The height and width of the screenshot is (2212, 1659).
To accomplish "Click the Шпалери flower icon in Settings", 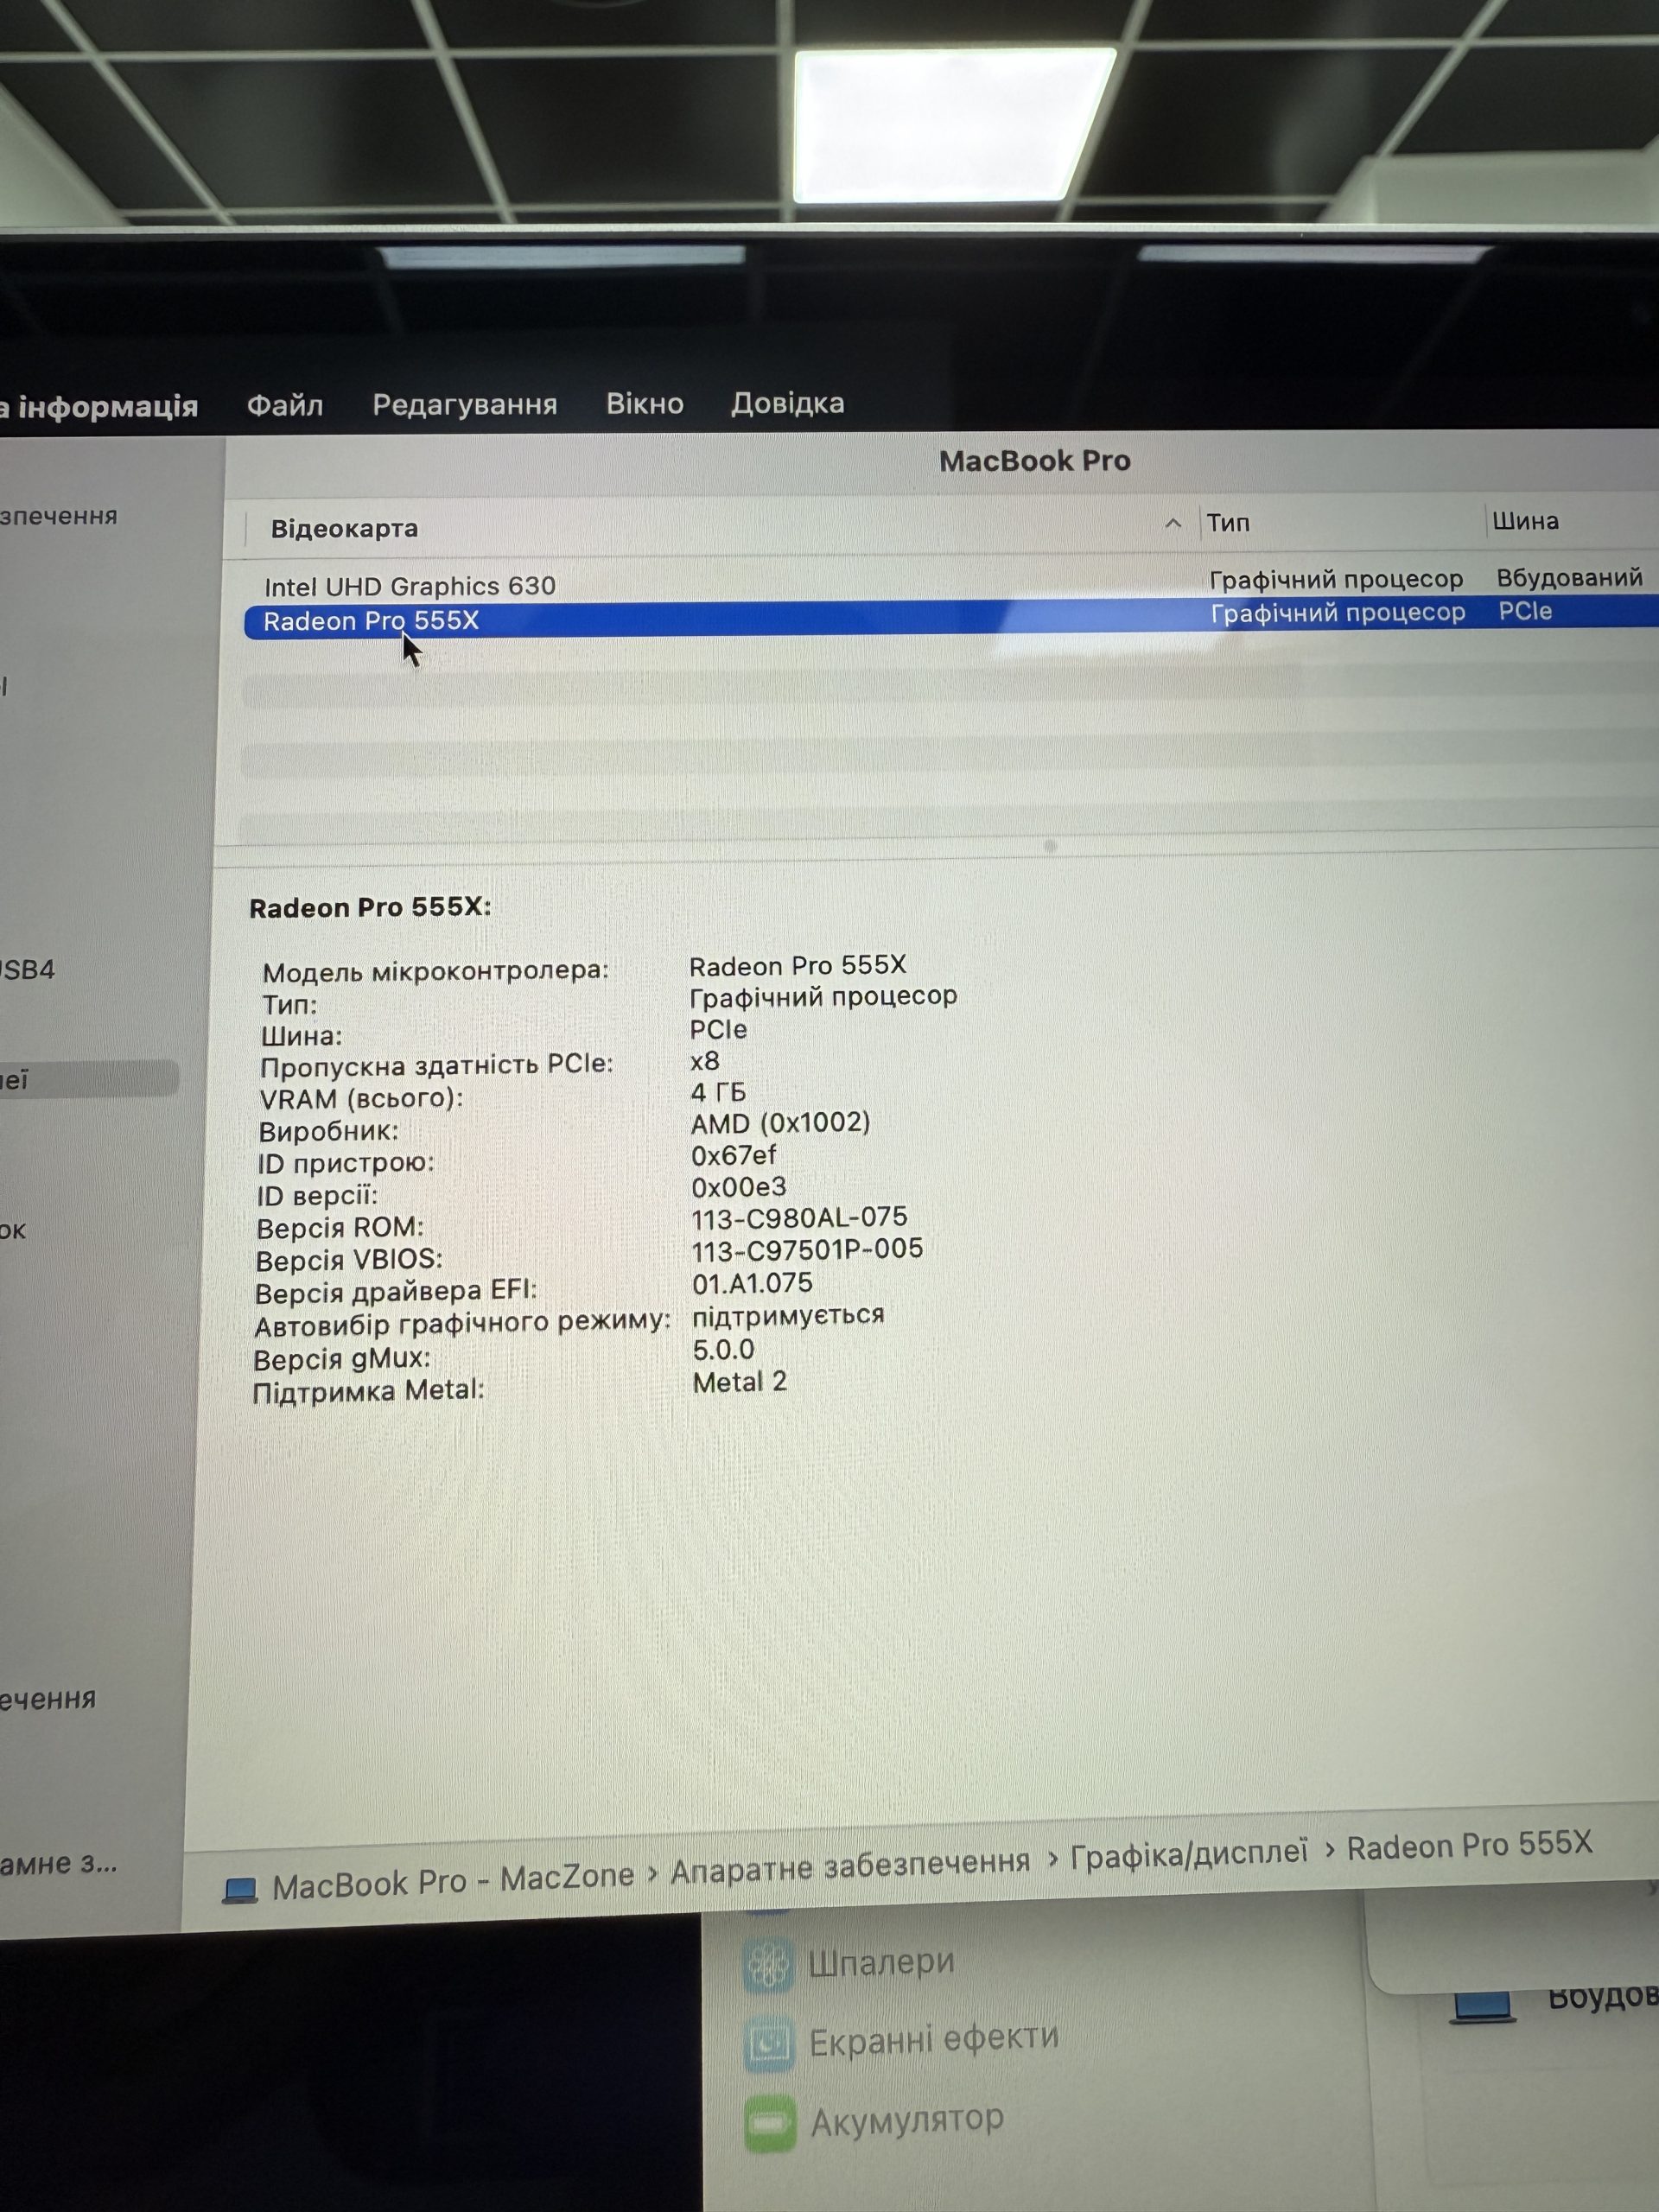I will click(x=768, y=1965).
